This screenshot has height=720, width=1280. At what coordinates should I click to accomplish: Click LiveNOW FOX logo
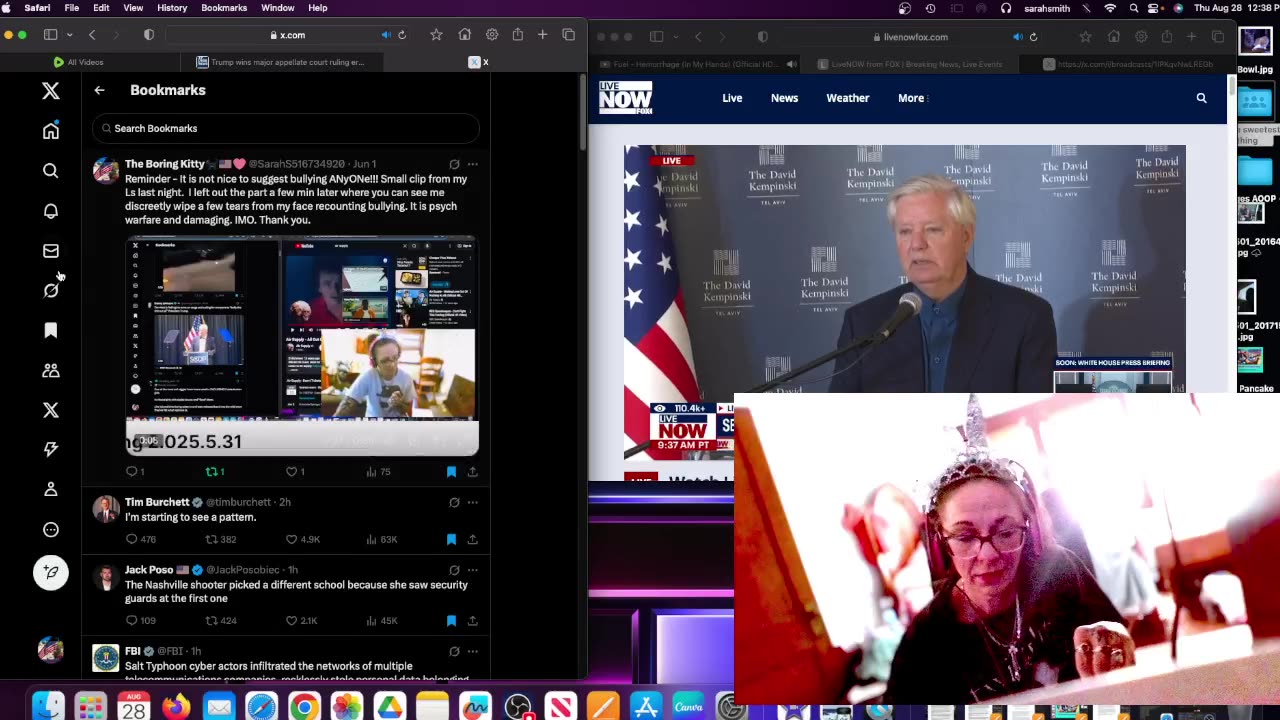coord(626,97)
